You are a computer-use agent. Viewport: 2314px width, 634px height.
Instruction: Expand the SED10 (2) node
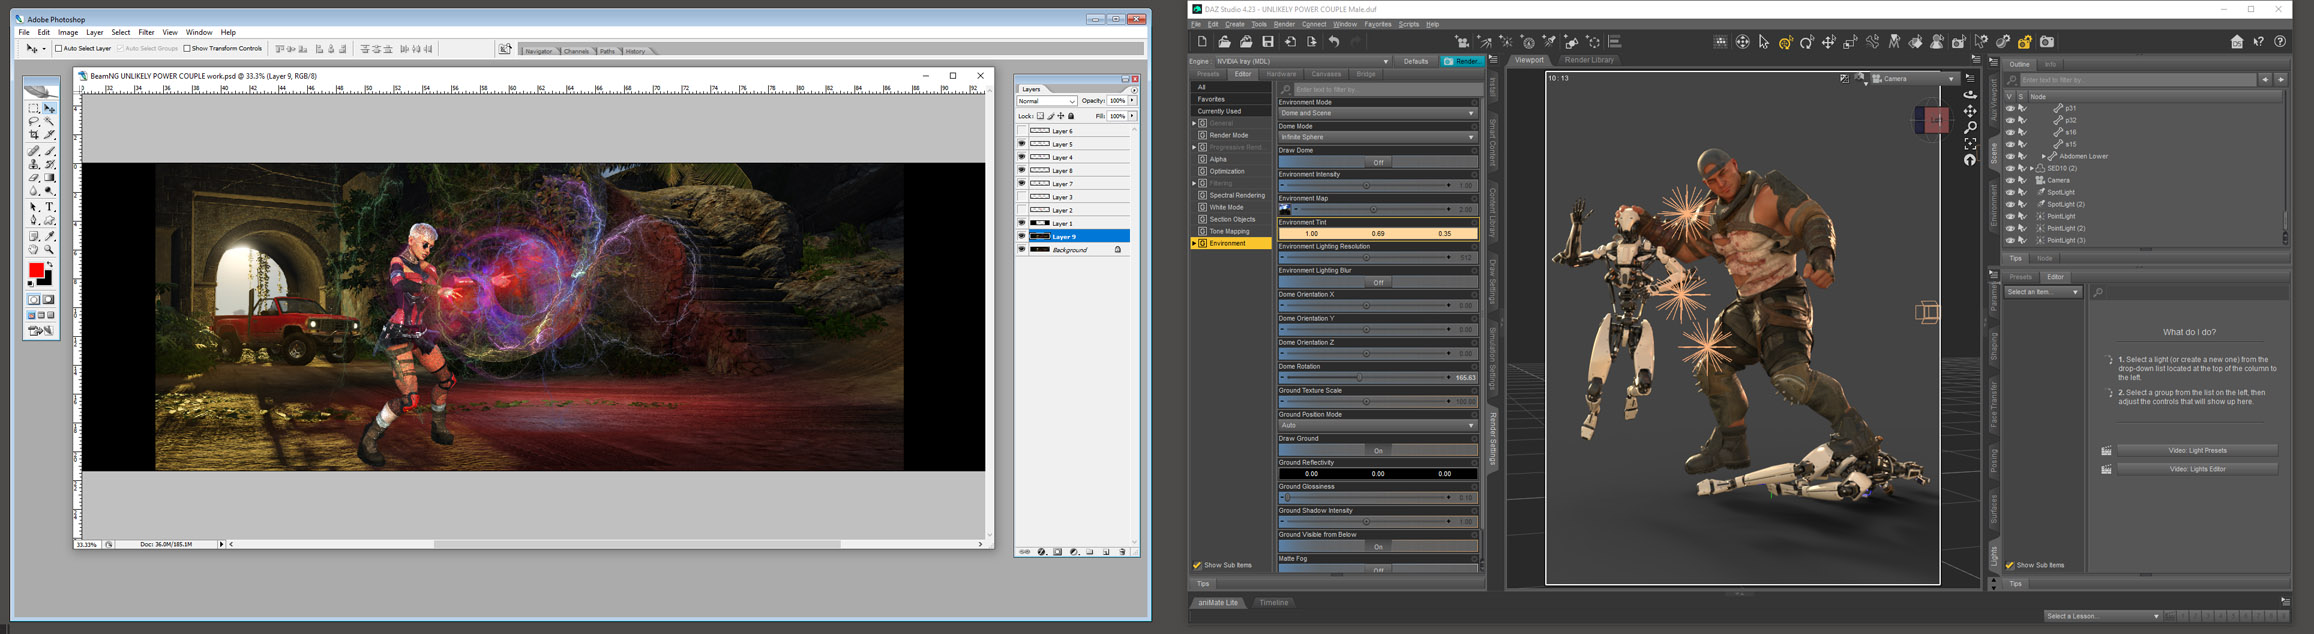click(2031, 168)
